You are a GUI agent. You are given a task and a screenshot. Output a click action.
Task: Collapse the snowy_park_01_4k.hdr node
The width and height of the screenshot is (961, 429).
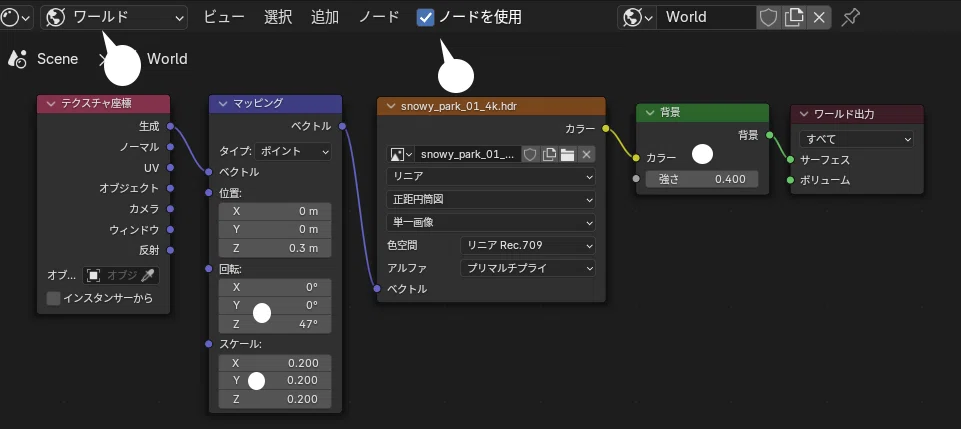pos(390,106)
